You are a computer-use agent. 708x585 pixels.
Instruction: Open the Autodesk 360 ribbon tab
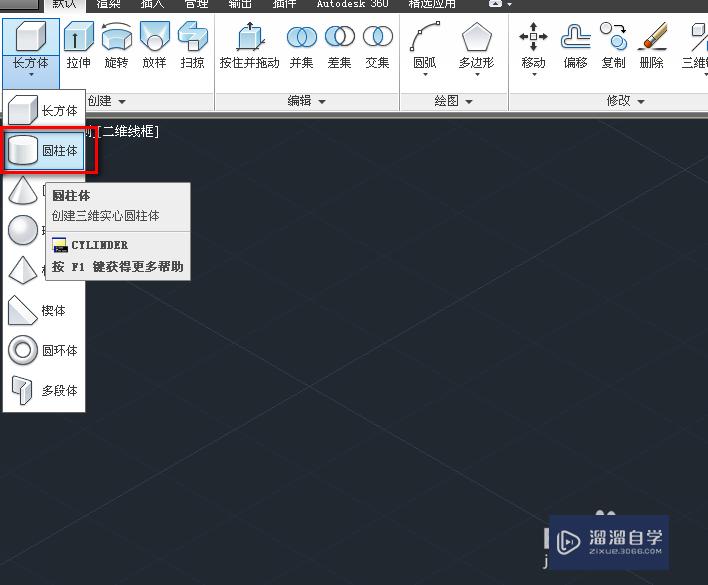tap(353, 5)
